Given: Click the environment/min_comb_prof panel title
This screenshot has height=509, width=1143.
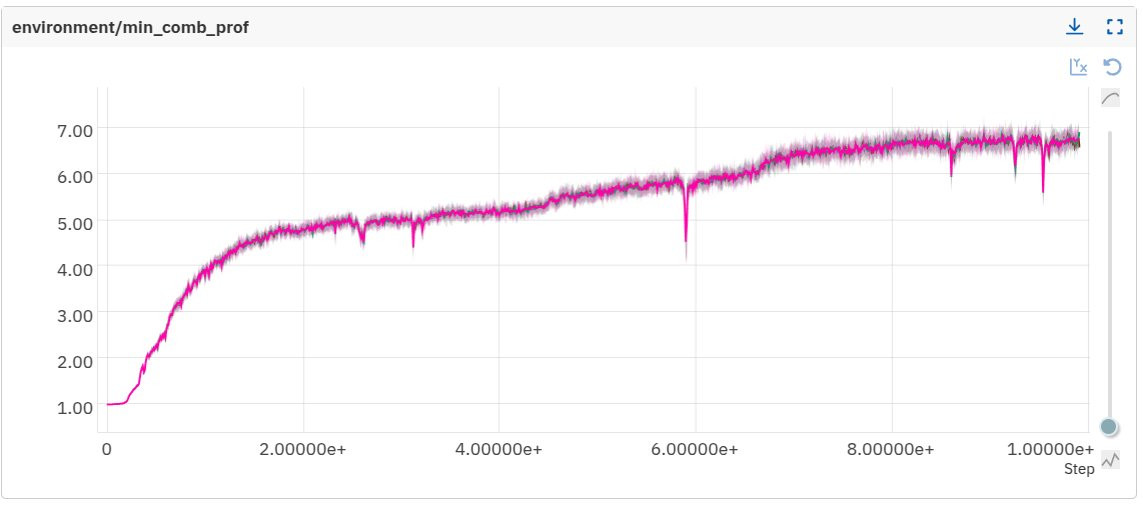Looking at the screenshot, I should tap(130, 28).
